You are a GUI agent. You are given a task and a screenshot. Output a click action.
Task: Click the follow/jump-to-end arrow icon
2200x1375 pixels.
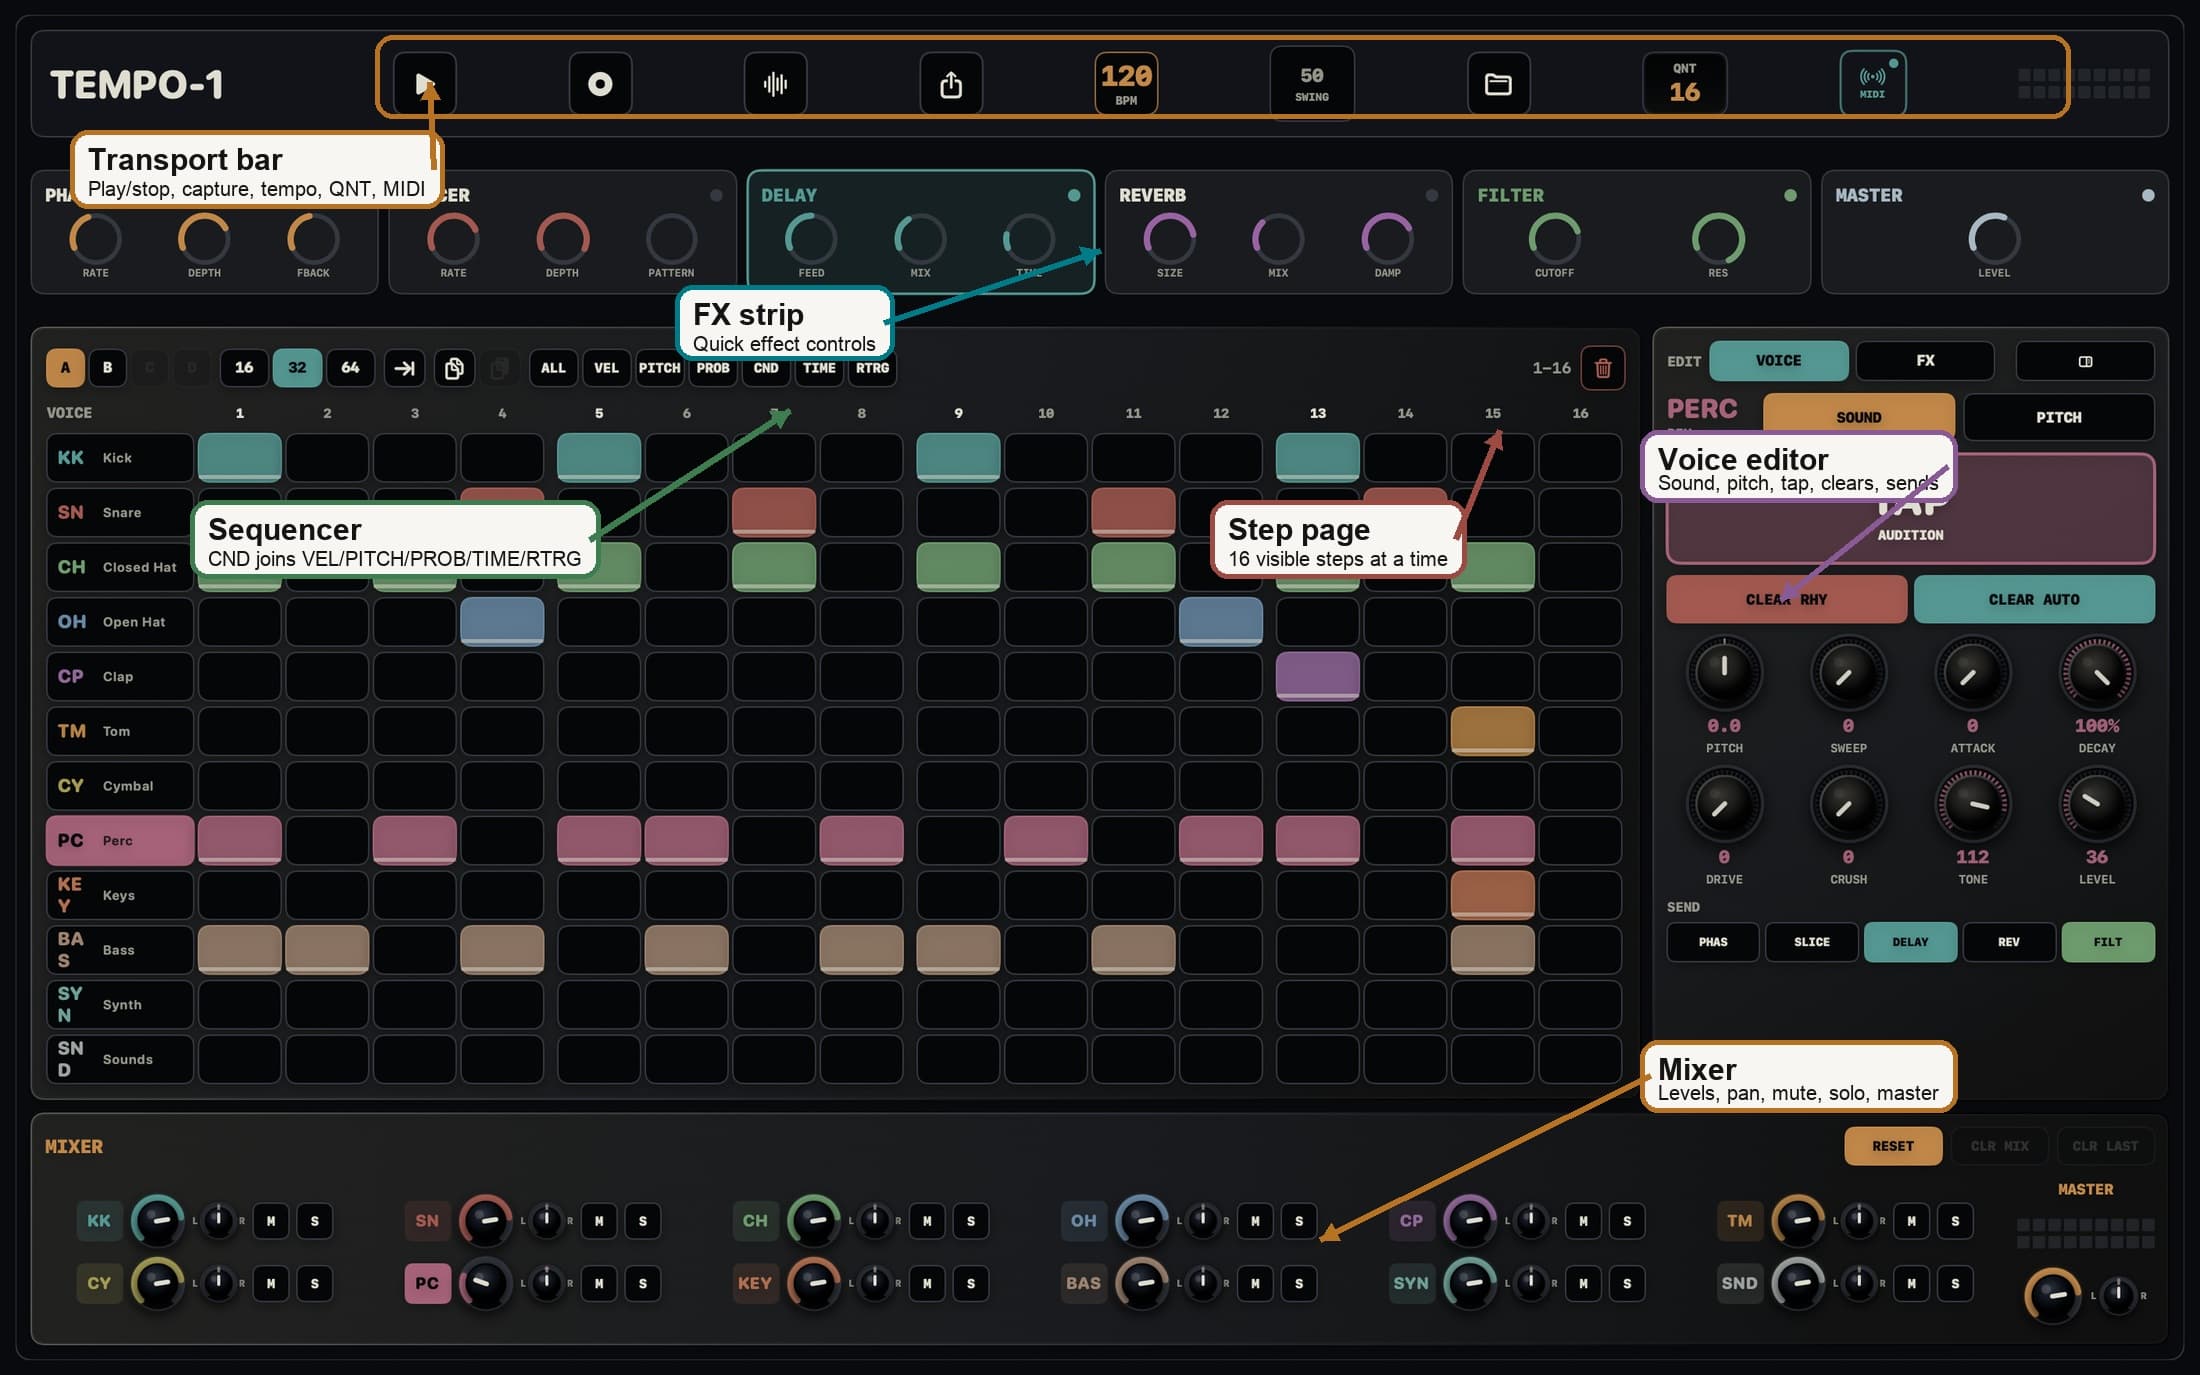(404, 368)
